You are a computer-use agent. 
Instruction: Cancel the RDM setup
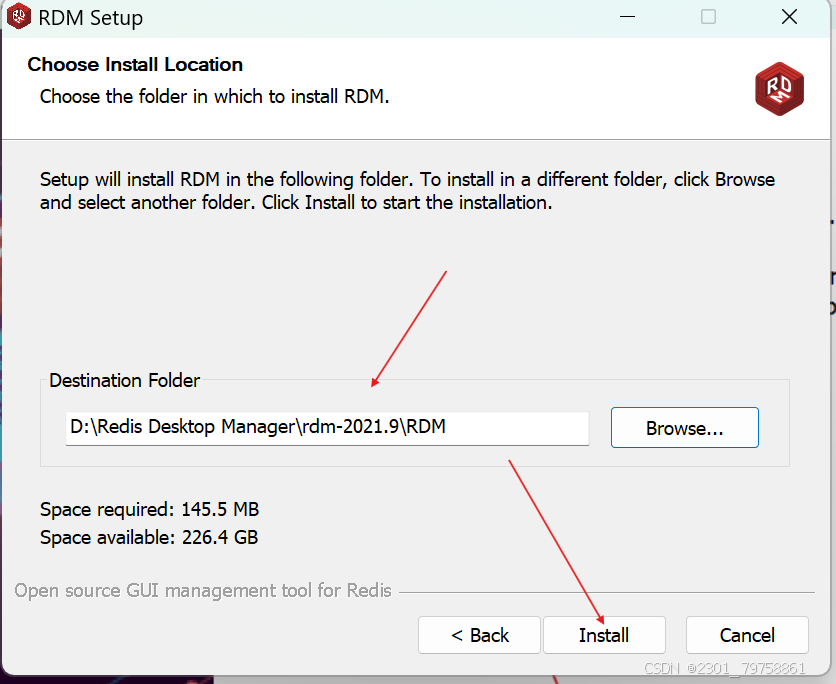747,635
